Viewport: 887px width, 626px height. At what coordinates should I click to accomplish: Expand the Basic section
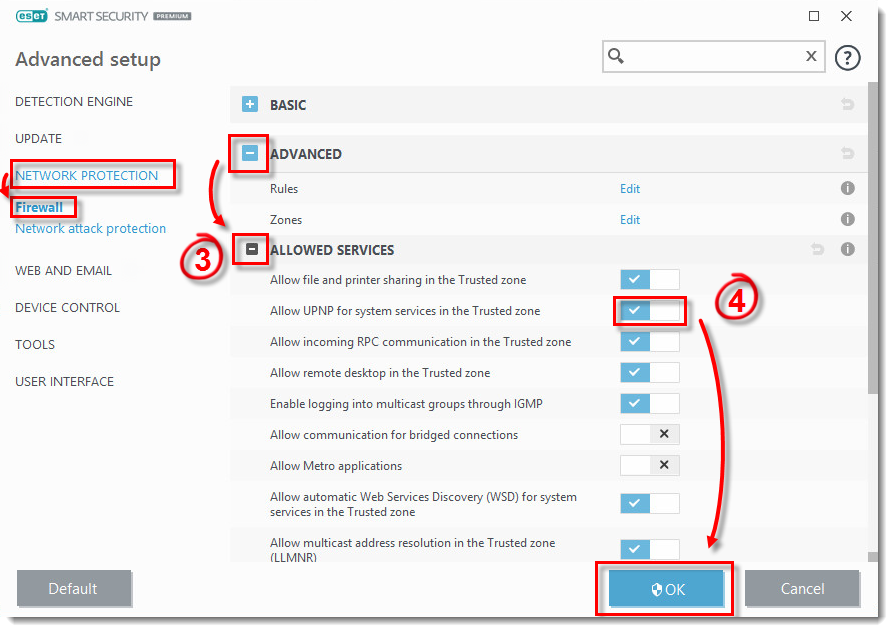pos(249,104)
